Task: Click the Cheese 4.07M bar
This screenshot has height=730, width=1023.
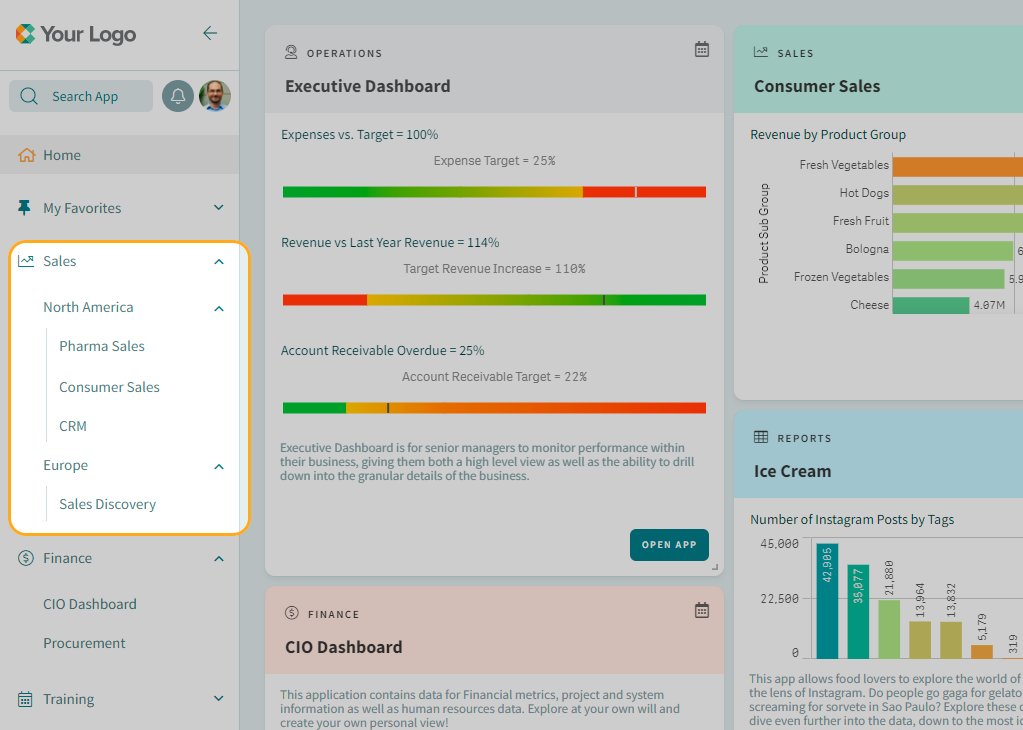Action: (931, 305)
